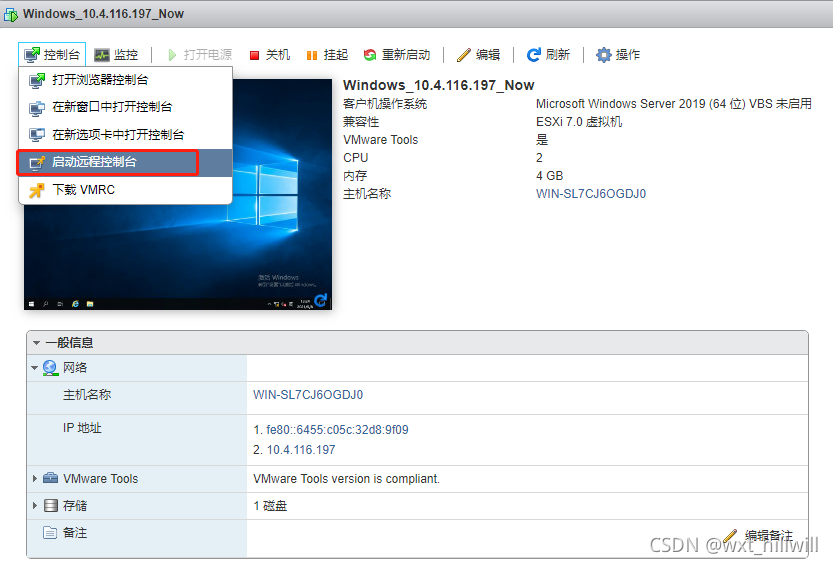The width and height of the screenshot is (833, 565).
Task: Click the 挂起 suspend button
Action: (x=327, y=55)
